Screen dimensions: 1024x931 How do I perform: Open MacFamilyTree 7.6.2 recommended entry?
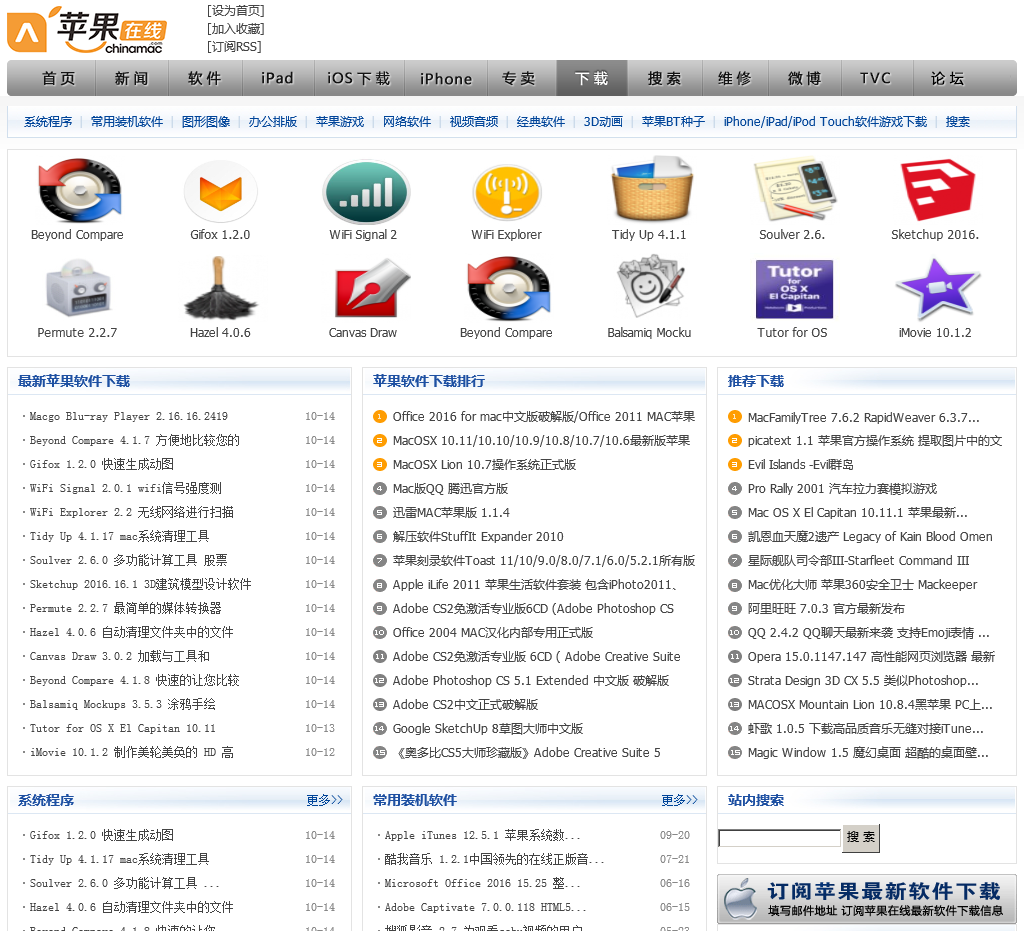click(863, 417)
